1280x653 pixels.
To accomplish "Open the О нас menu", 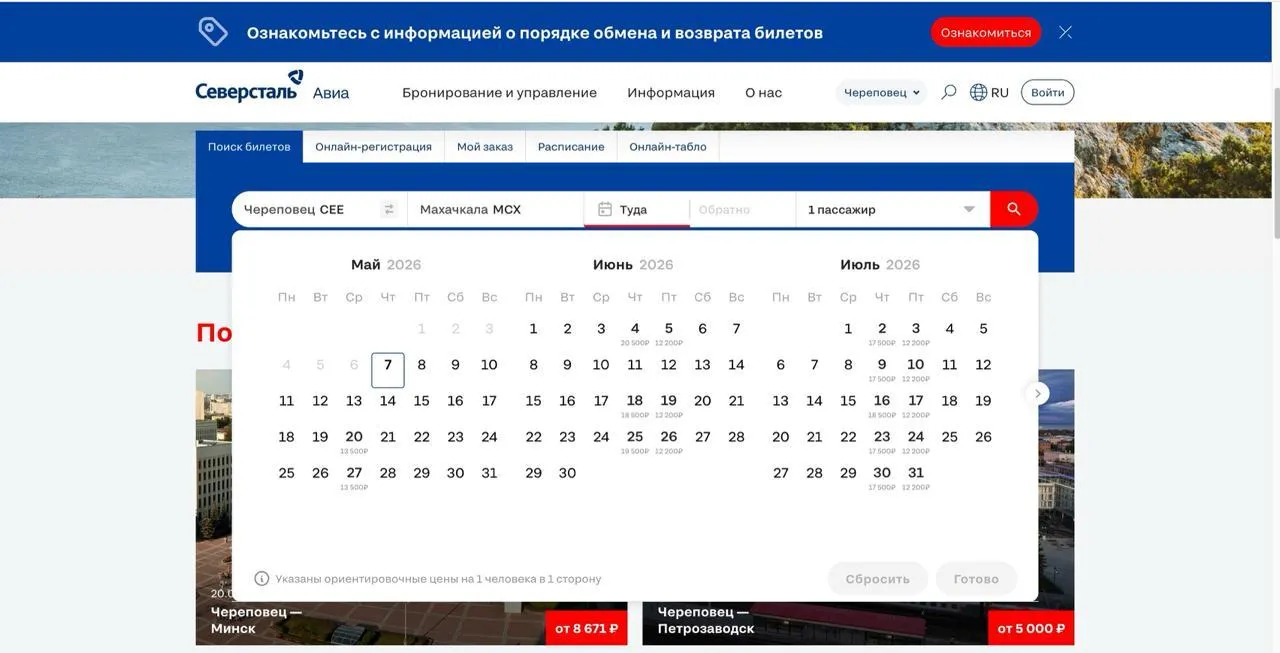I will point(764,92).
